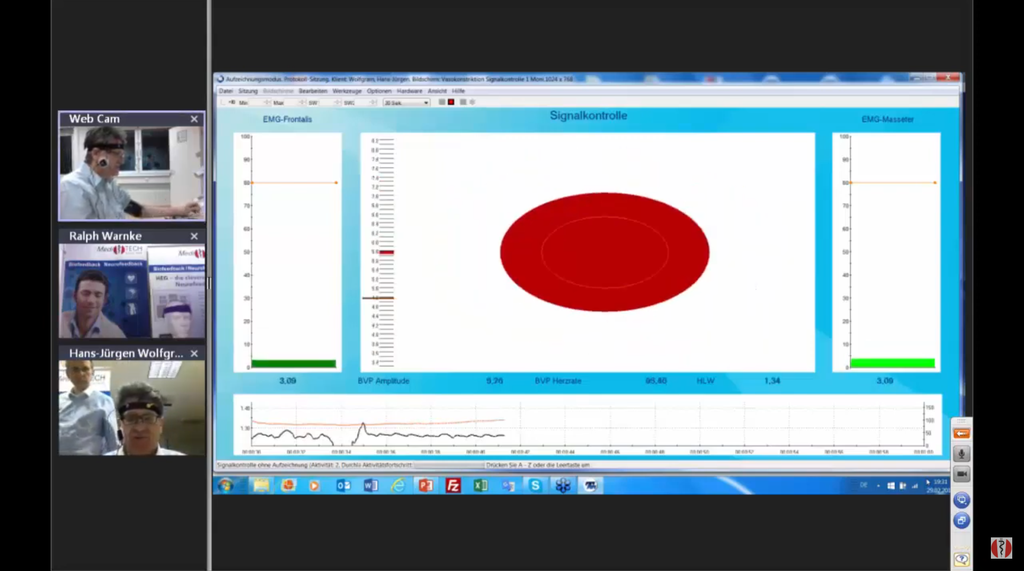Open Skype from the taskbar
Screen dimensions: 1024x571
coord(535,485)
